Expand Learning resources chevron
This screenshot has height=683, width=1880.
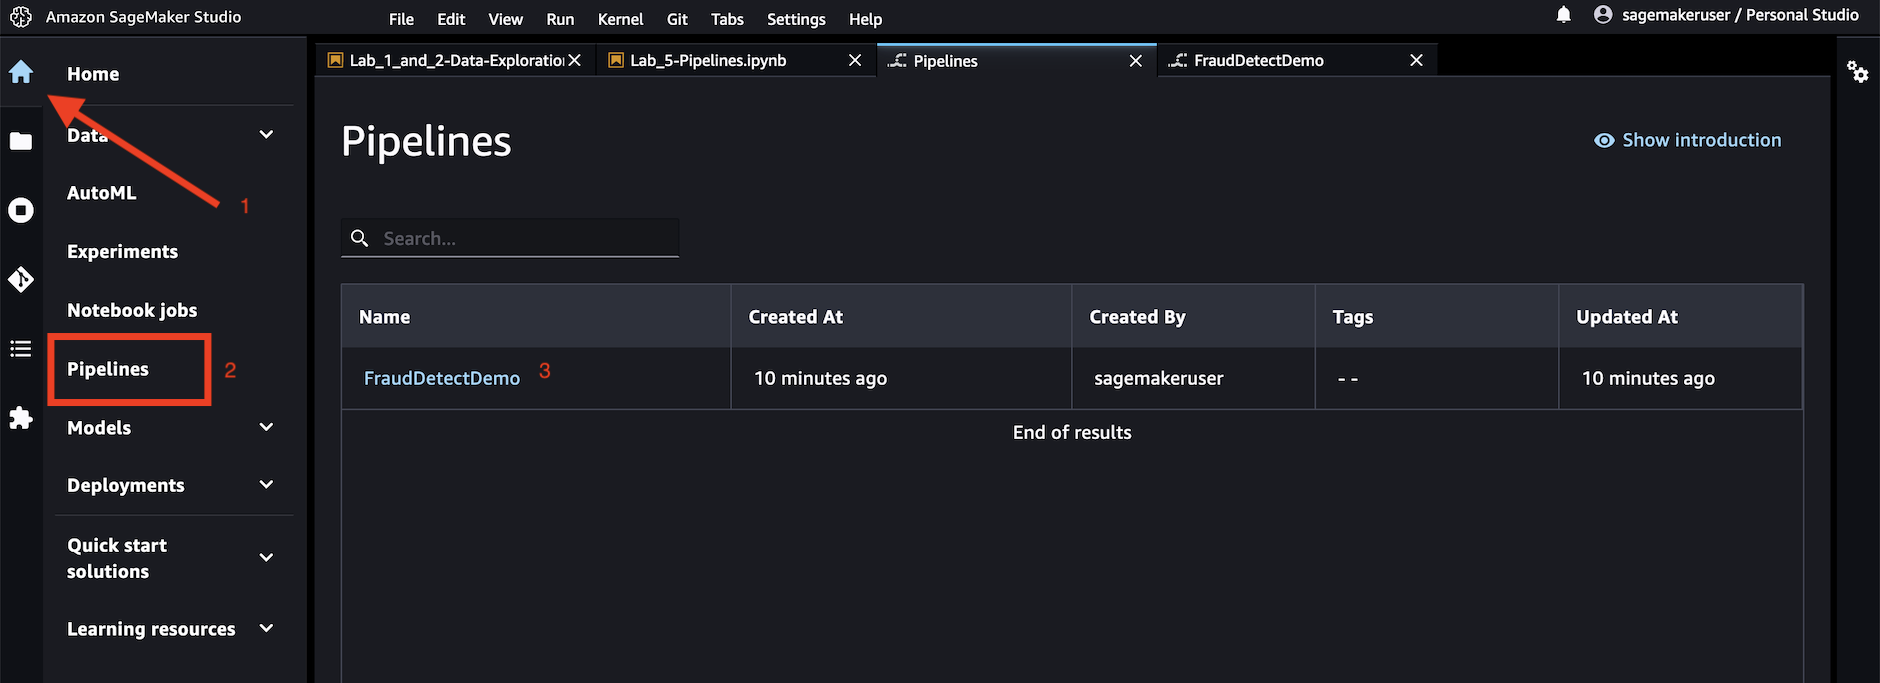point(266,628)
